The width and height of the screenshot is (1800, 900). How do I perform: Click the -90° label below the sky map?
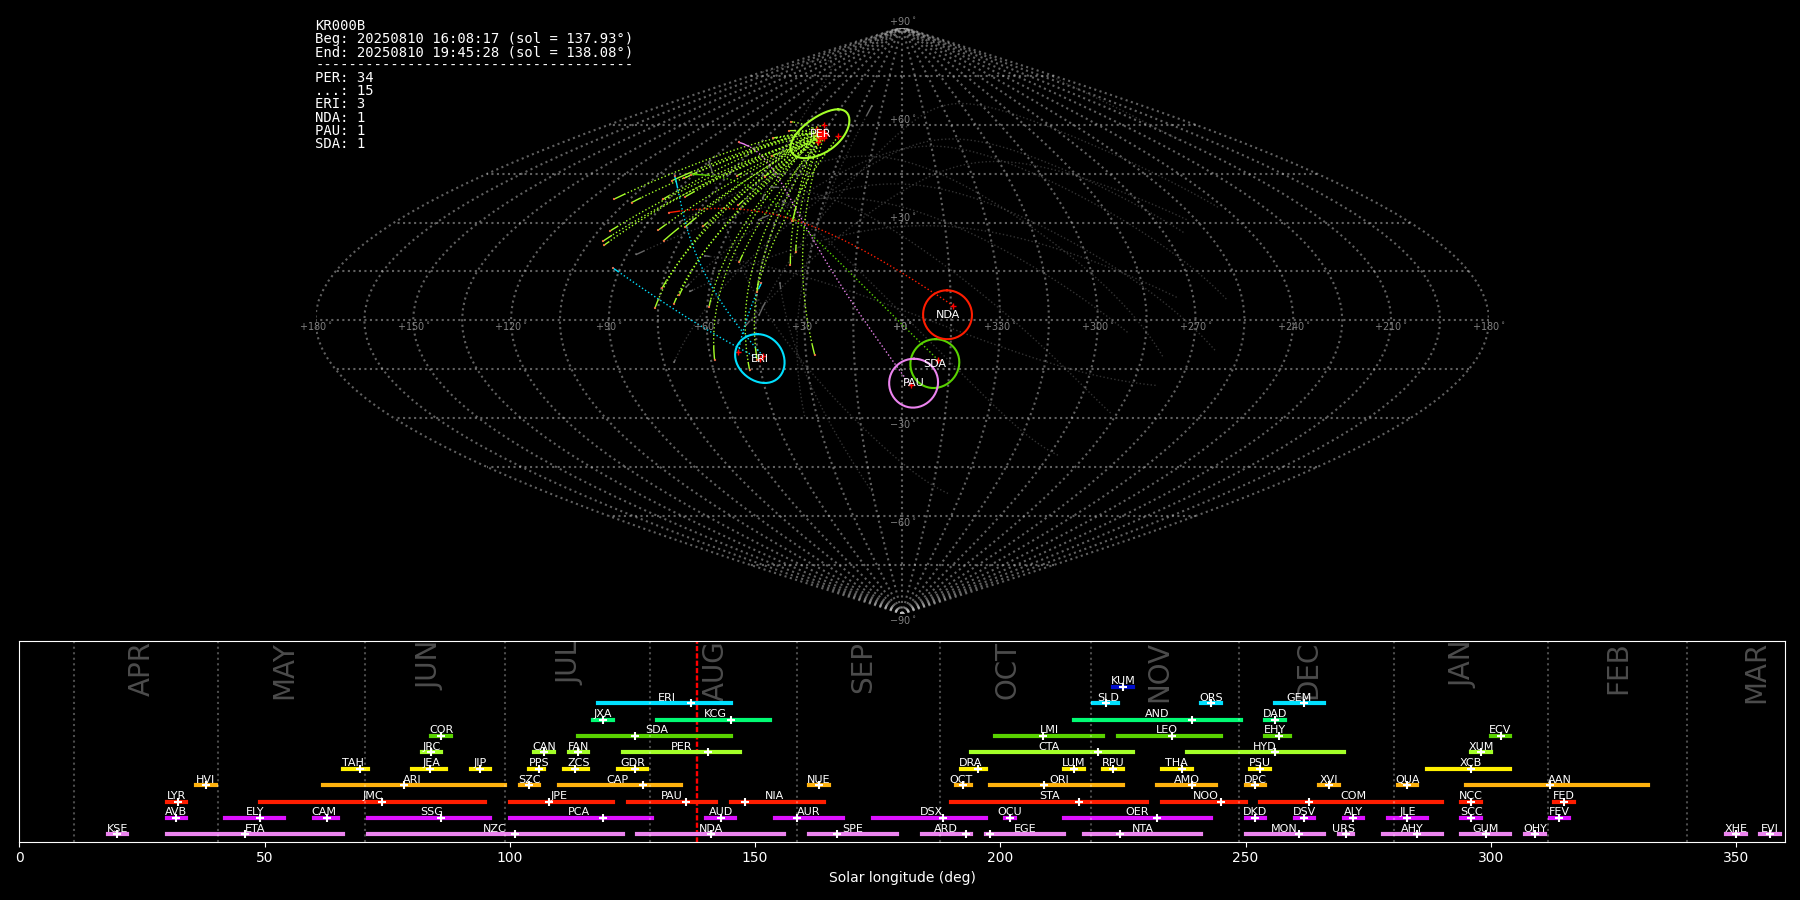pos(902,621)
